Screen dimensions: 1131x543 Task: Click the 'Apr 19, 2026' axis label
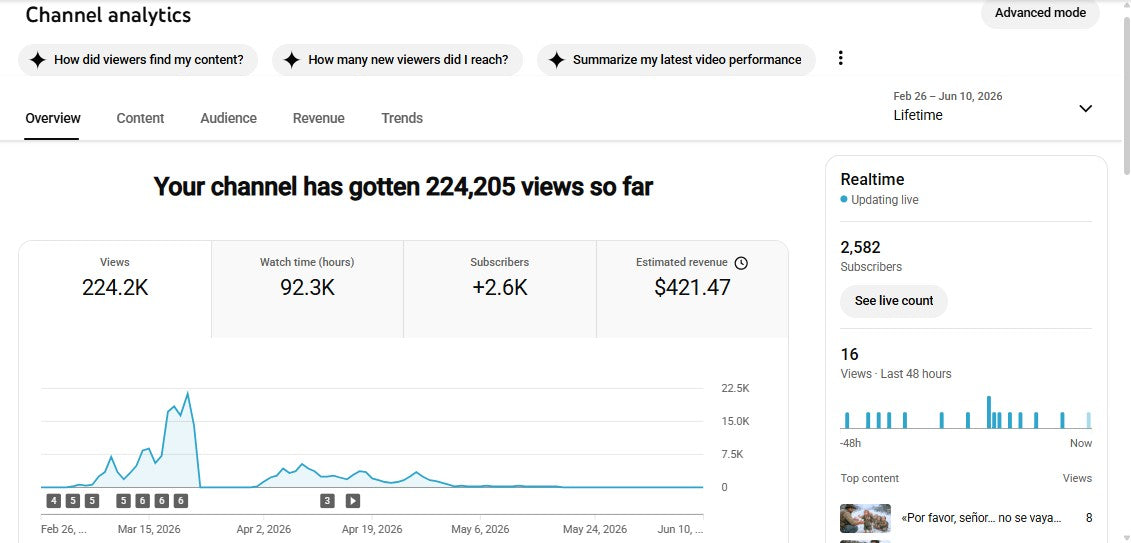pyautogui.click(x=371, y=529)
